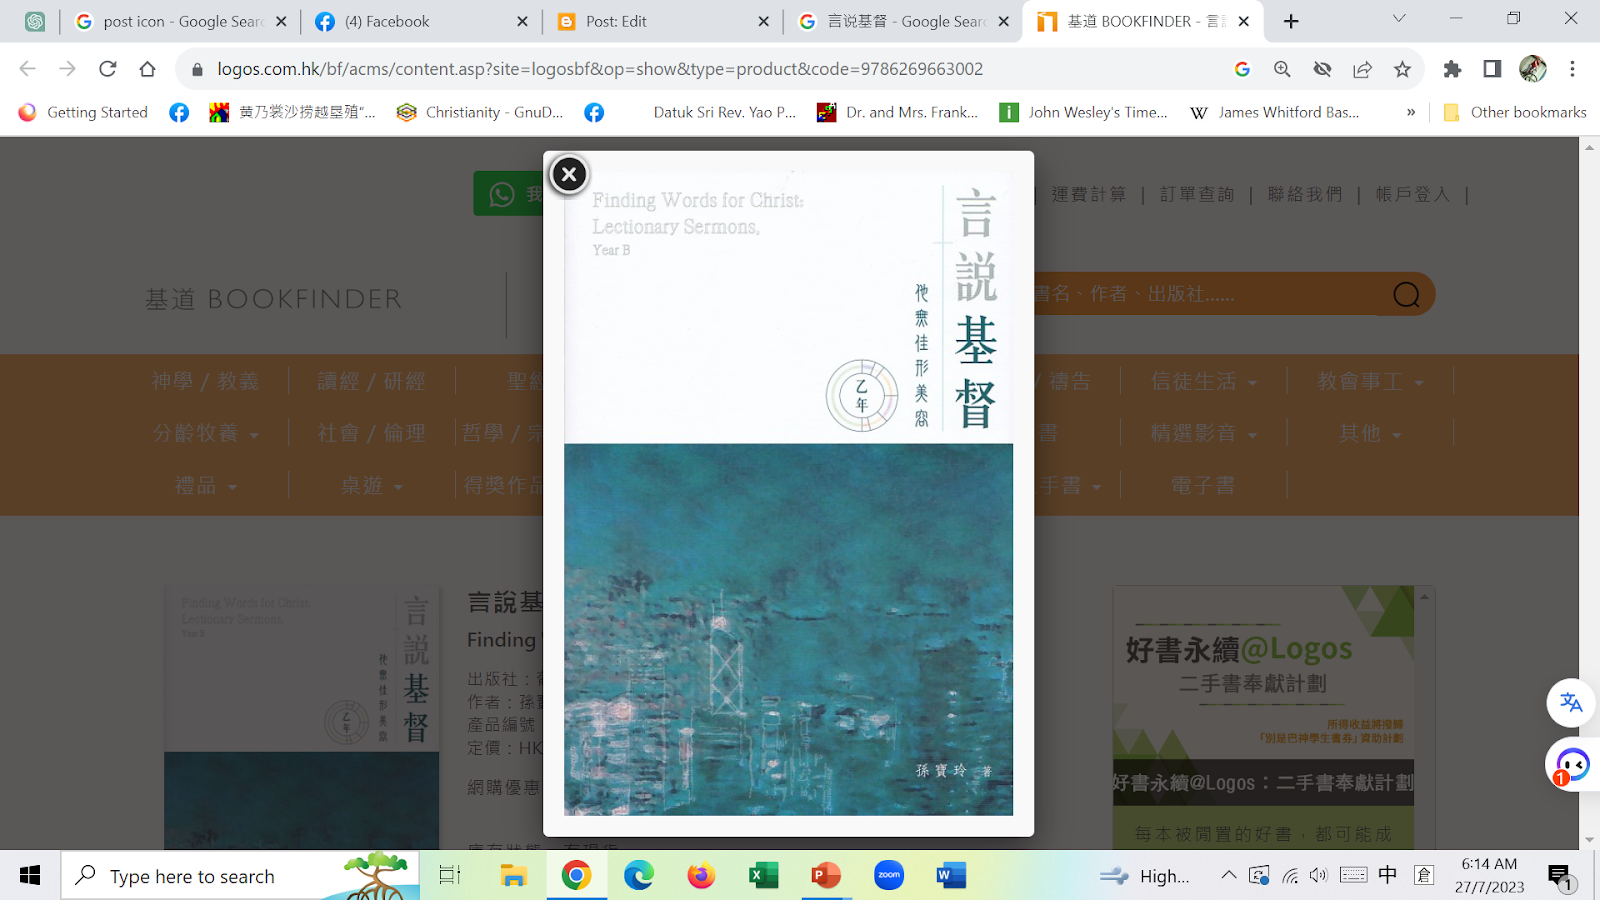This screenshot has width=1600, height=900.
Task: Open 讀經 / 研經 menu
Action: tap(371, 381)
